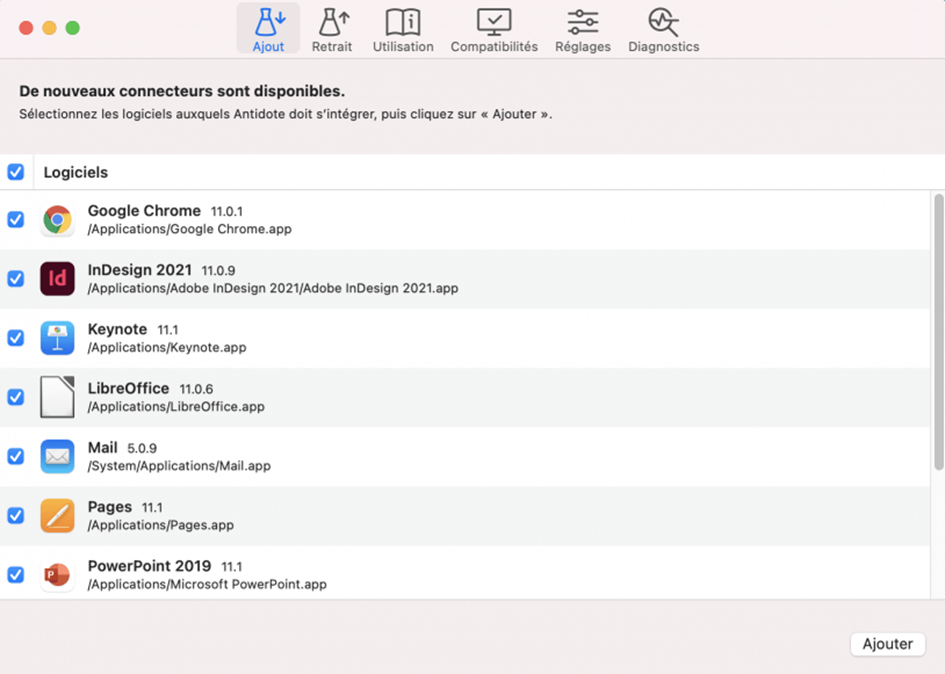
Task: Click the /System/Applications/Mail.app path
Action: click(179, 466)
